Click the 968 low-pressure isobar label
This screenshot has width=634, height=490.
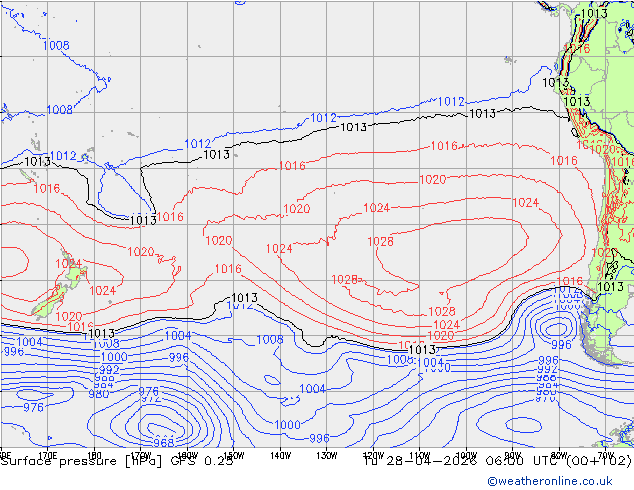pos(164,443)
